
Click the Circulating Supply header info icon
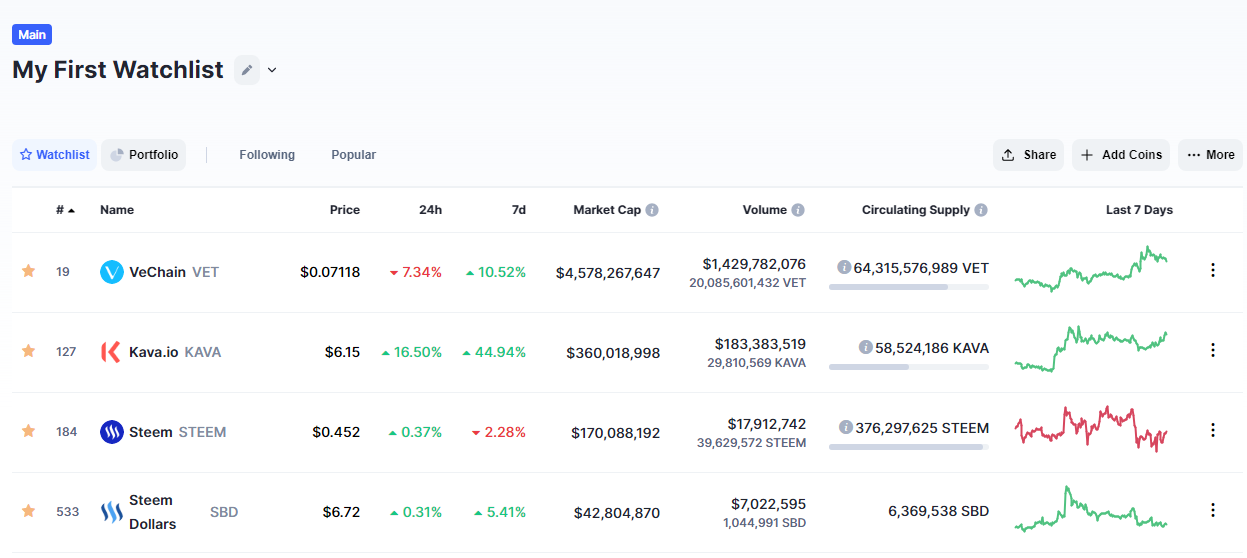(981, 210)
